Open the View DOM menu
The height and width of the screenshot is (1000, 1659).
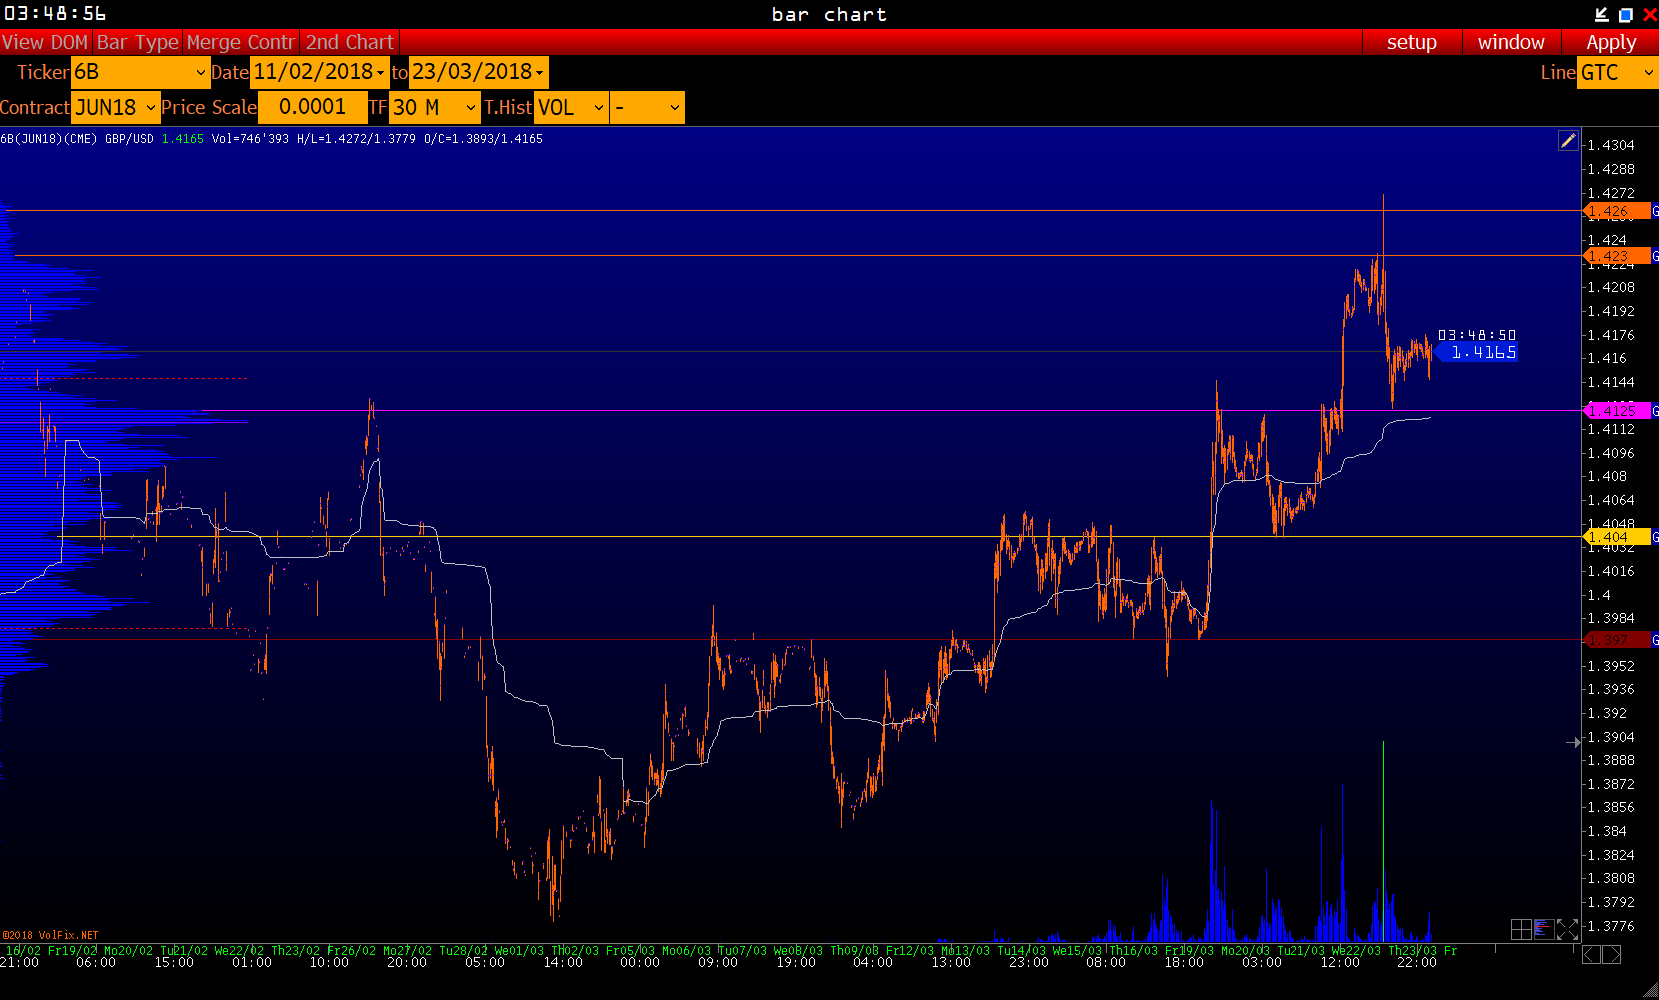pyautogui.click(x=45, y=42)
